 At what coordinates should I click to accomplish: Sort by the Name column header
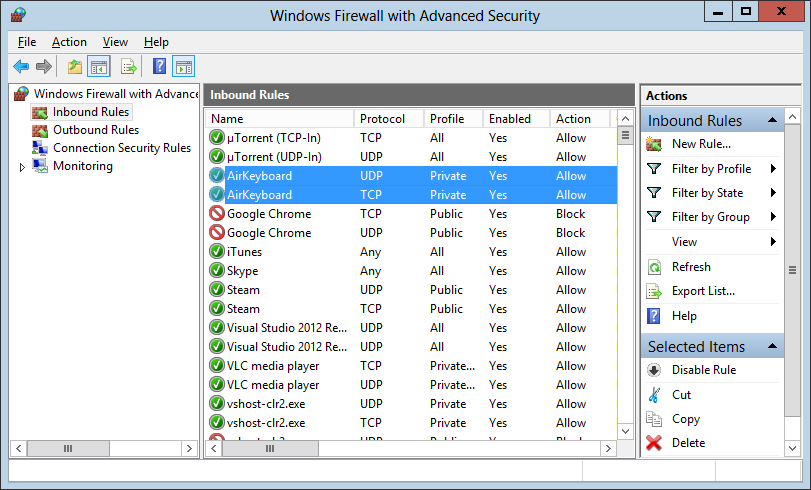(x=279, y=119)
